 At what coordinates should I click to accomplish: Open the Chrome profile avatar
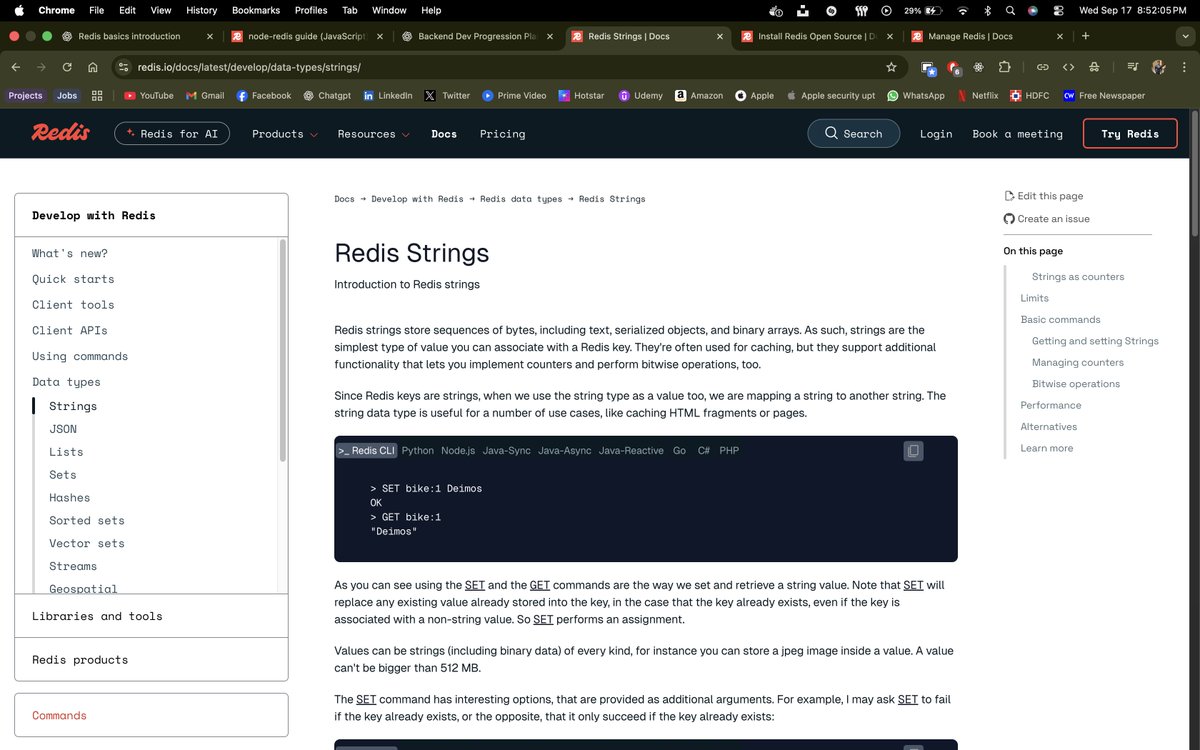pyautogui.click(x=1157, y=67)
